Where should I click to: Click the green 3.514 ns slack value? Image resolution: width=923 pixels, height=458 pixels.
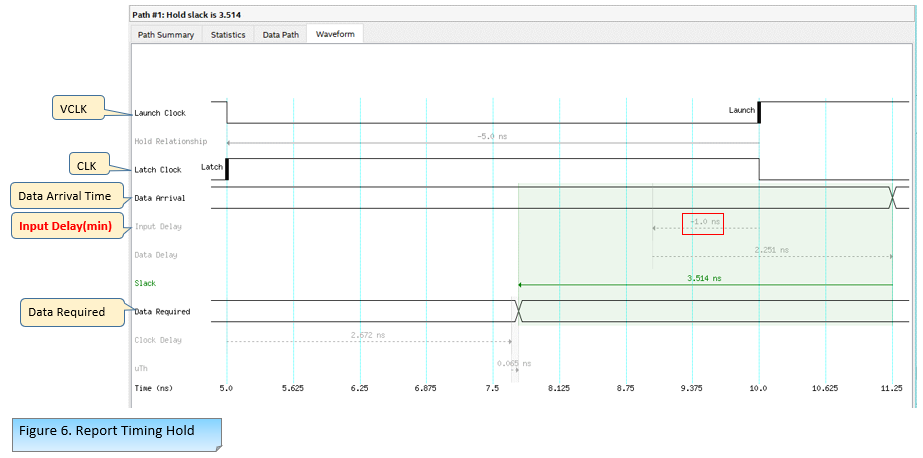pyautogui.click(x=705, y=278)
